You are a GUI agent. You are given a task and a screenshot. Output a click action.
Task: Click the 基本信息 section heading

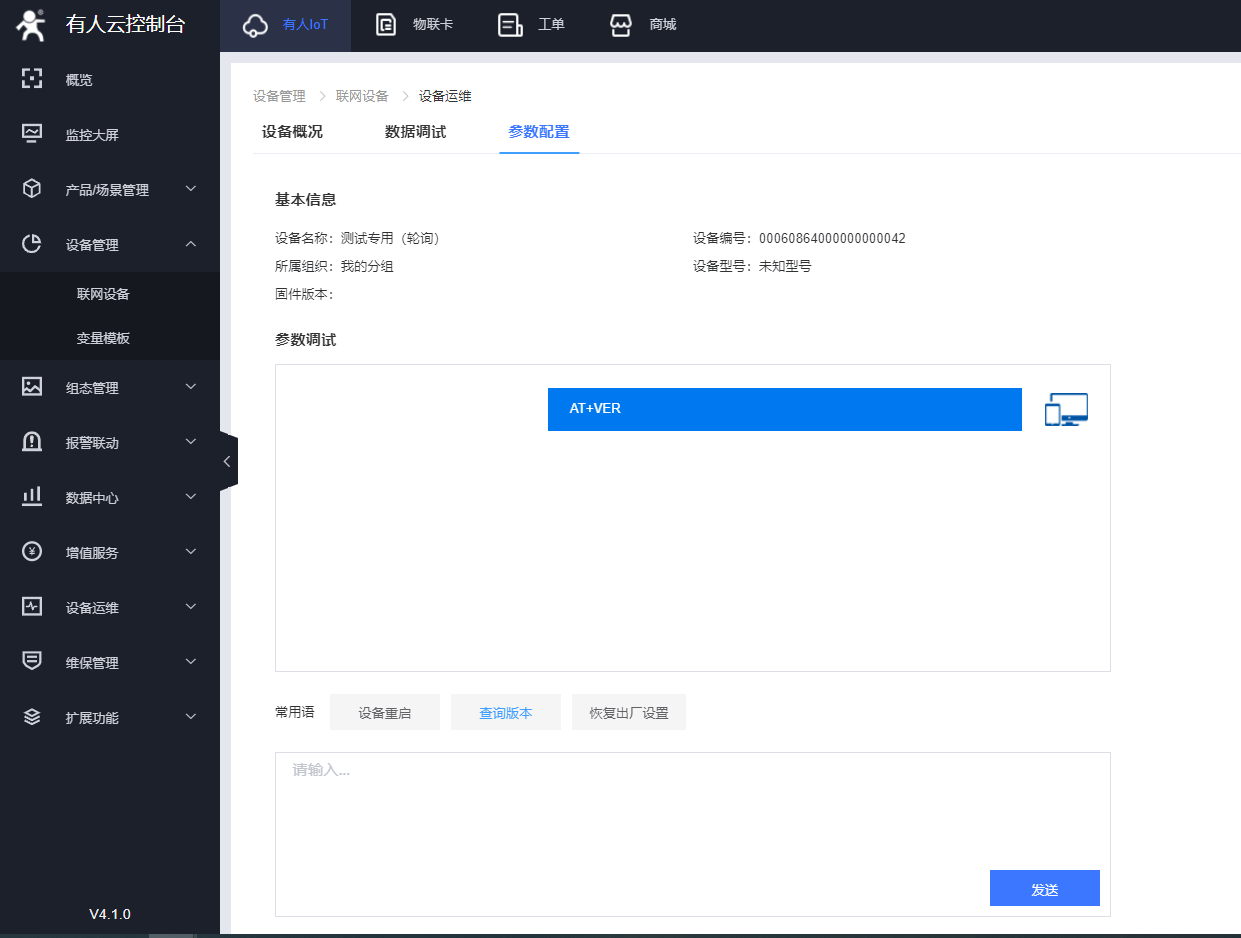305,200
